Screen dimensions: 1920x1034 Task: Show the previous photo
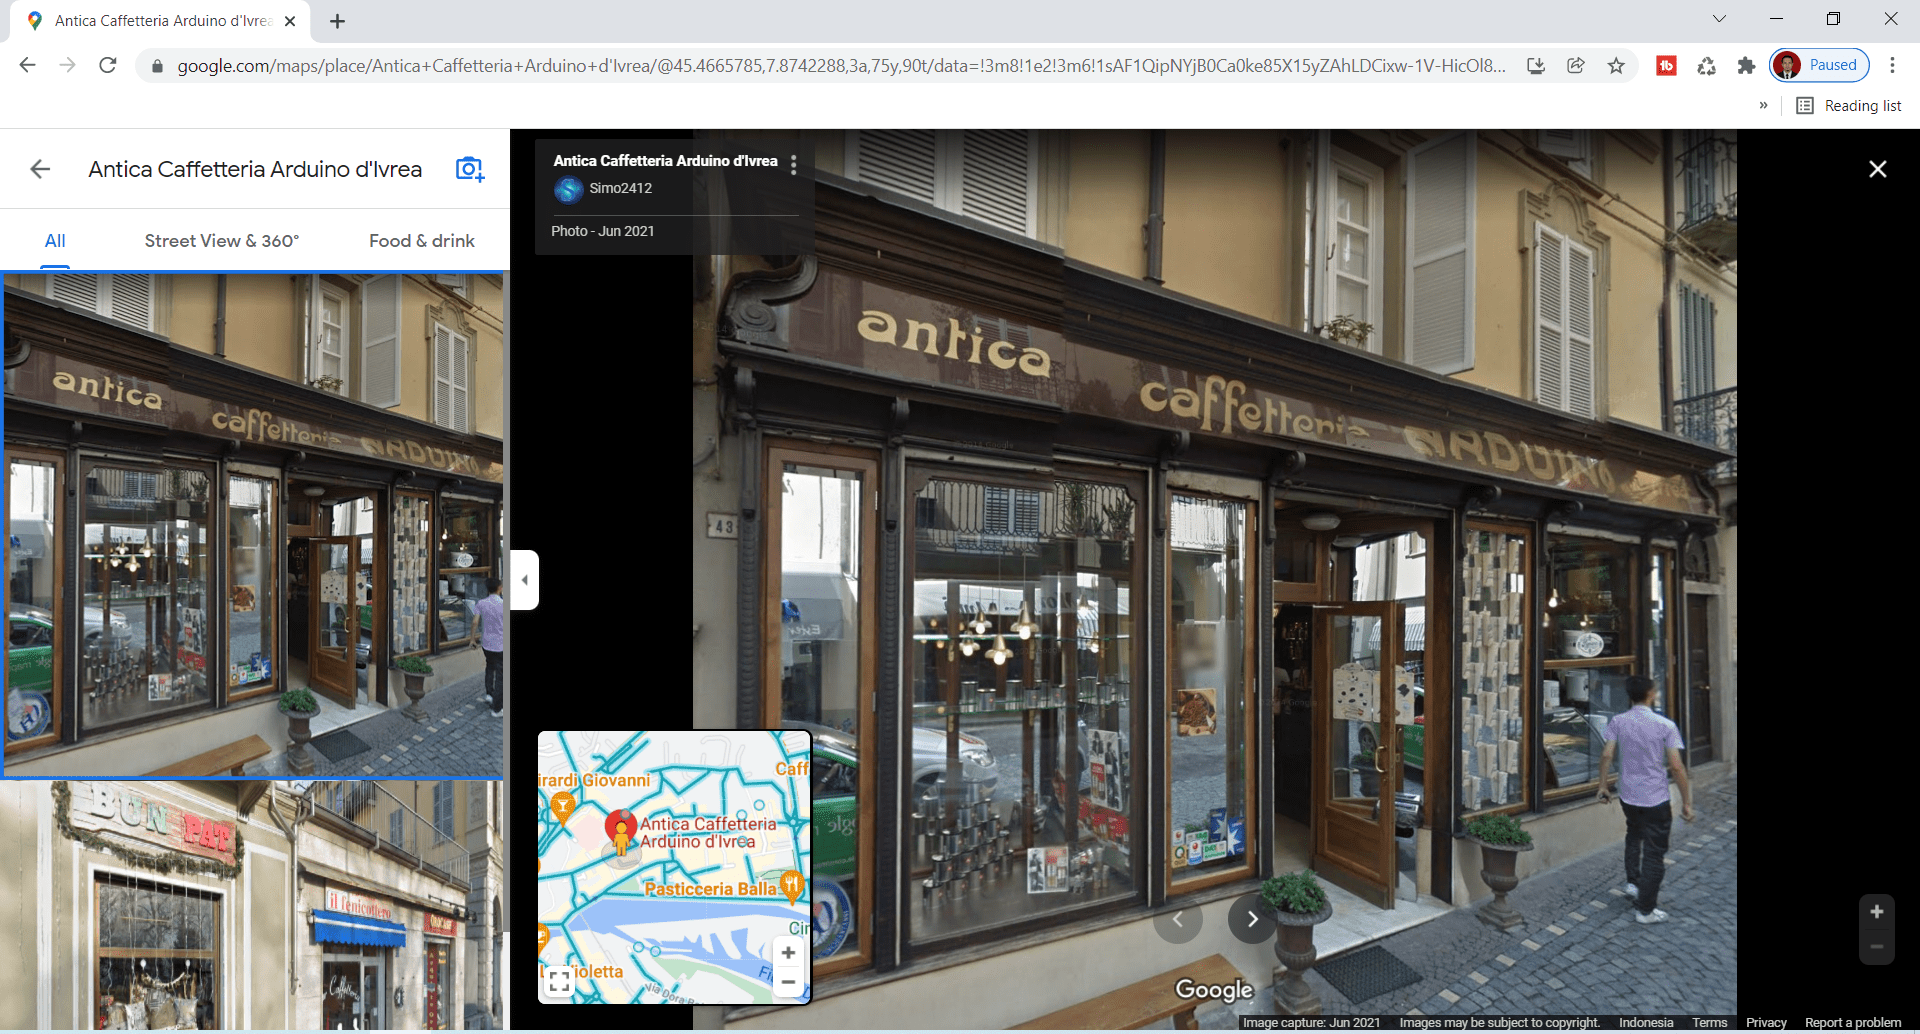1178,919
